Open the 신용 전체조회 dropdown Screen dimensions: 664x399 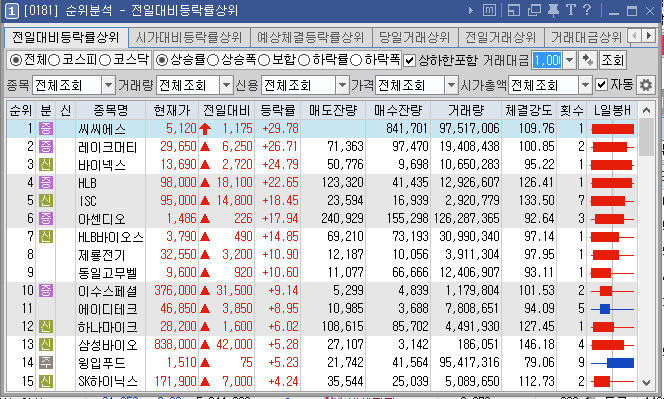[342, 86]
